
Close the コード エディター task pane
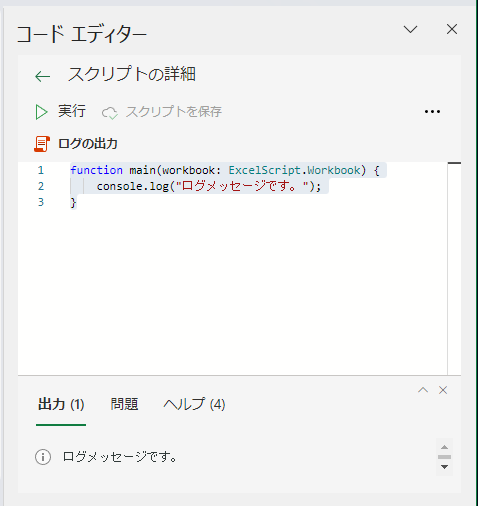pos(452,29)
